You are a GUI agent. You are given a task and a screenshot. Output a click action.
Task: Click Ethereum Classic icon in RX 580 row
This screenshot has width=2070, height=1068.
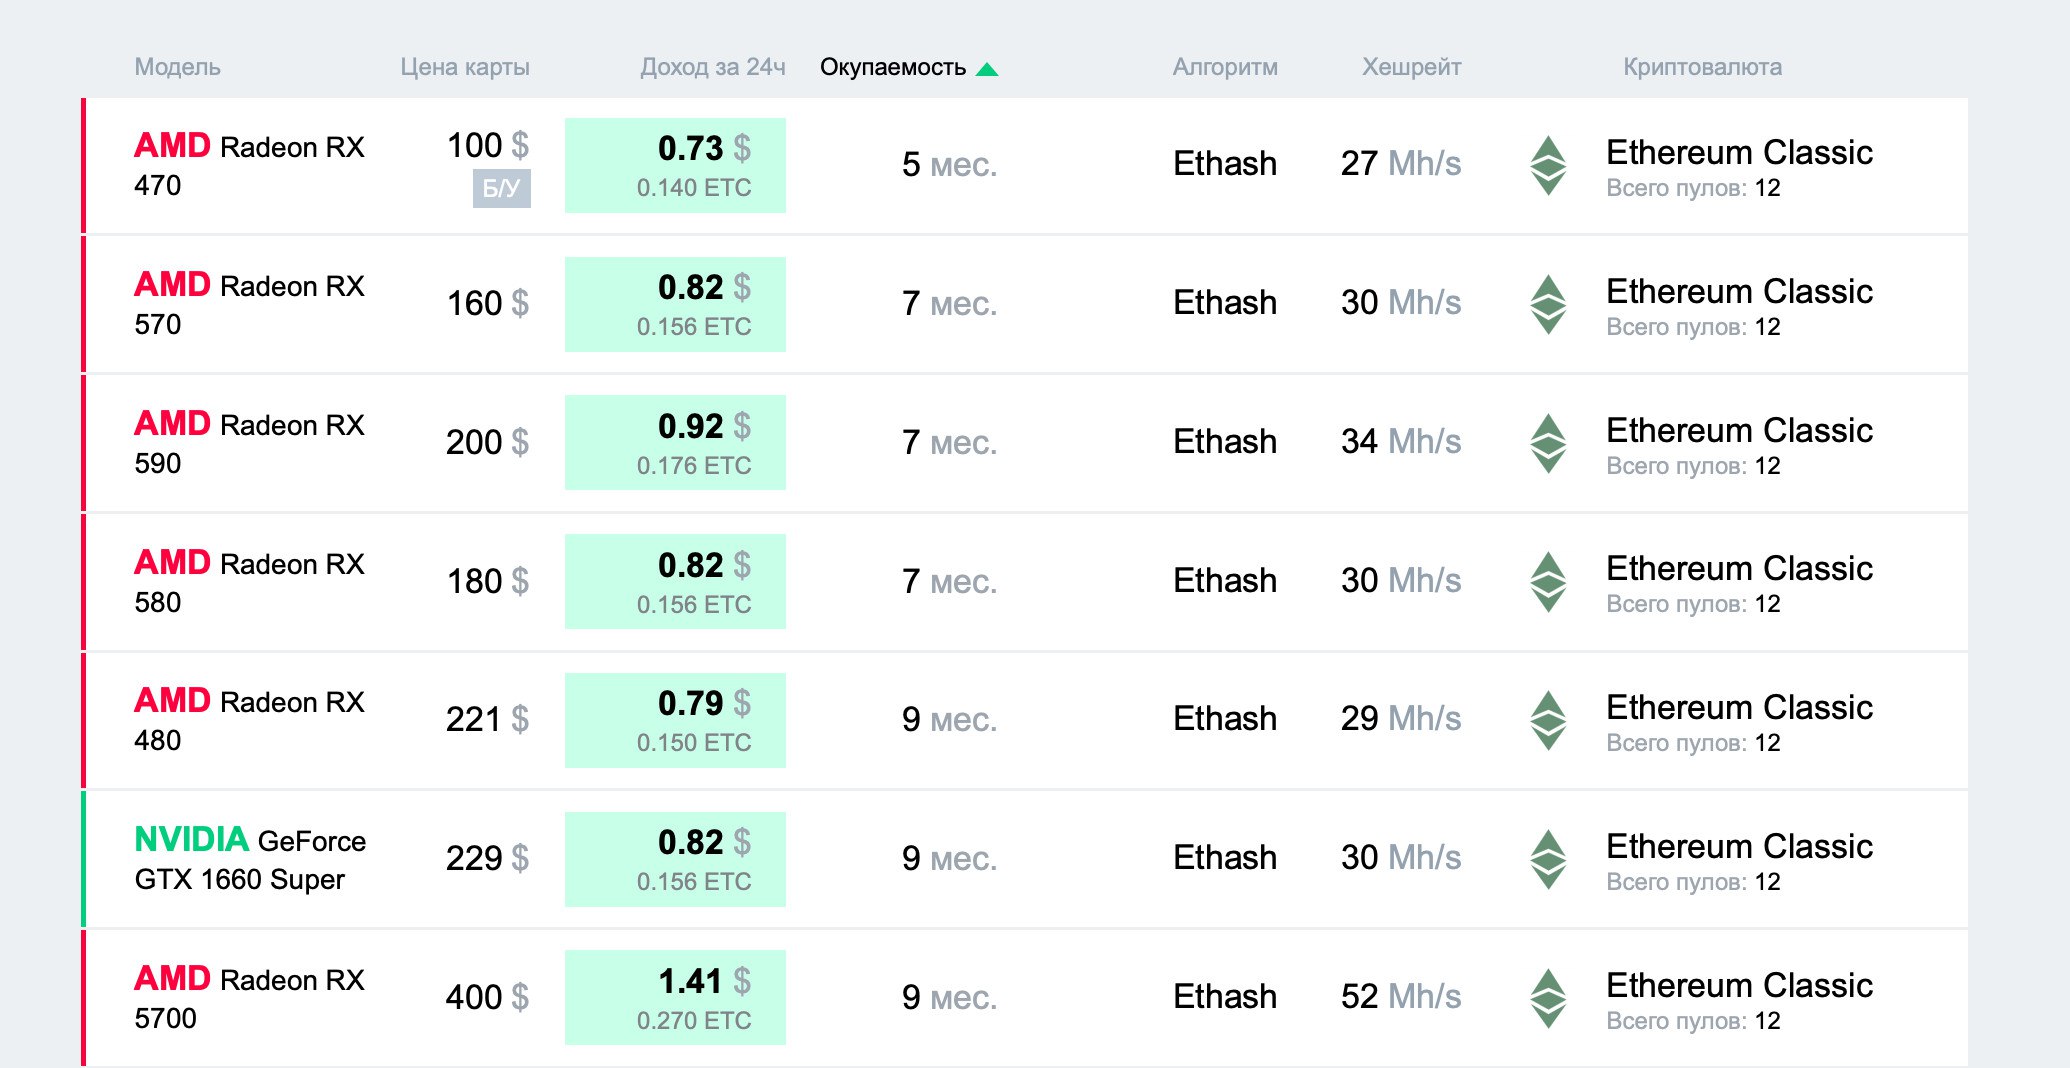click(1548, 581)
